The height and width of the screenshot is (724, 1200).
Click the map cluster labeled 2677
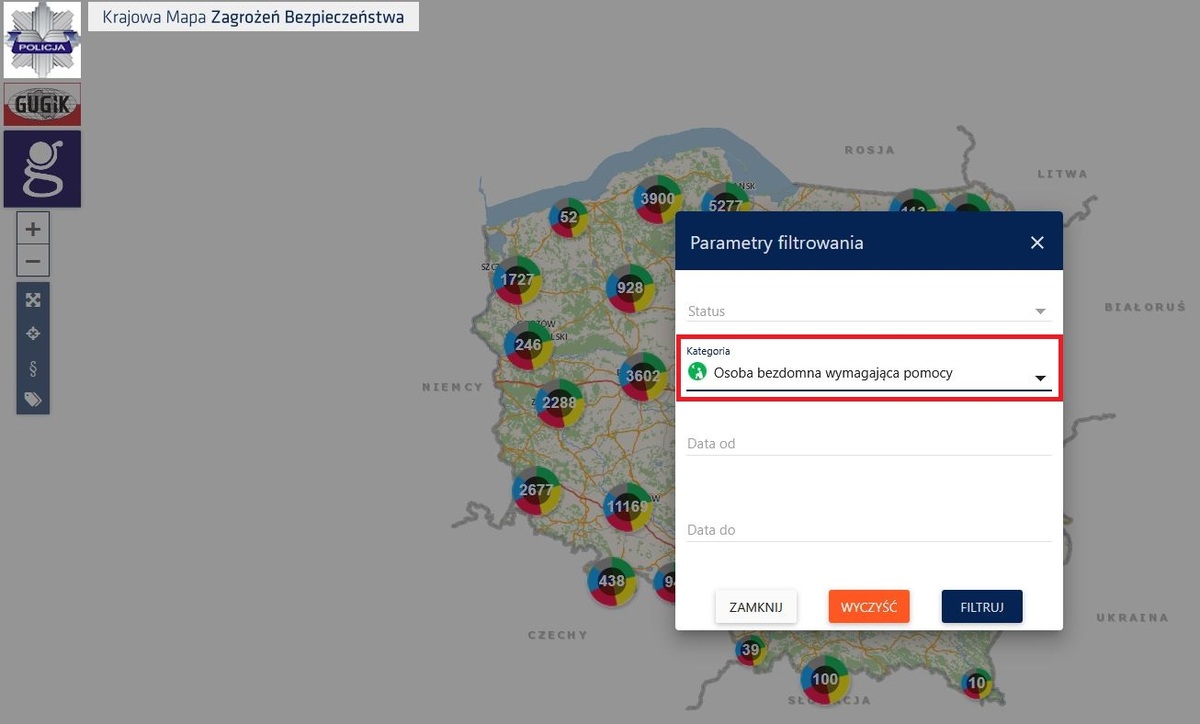coord(536,490)
